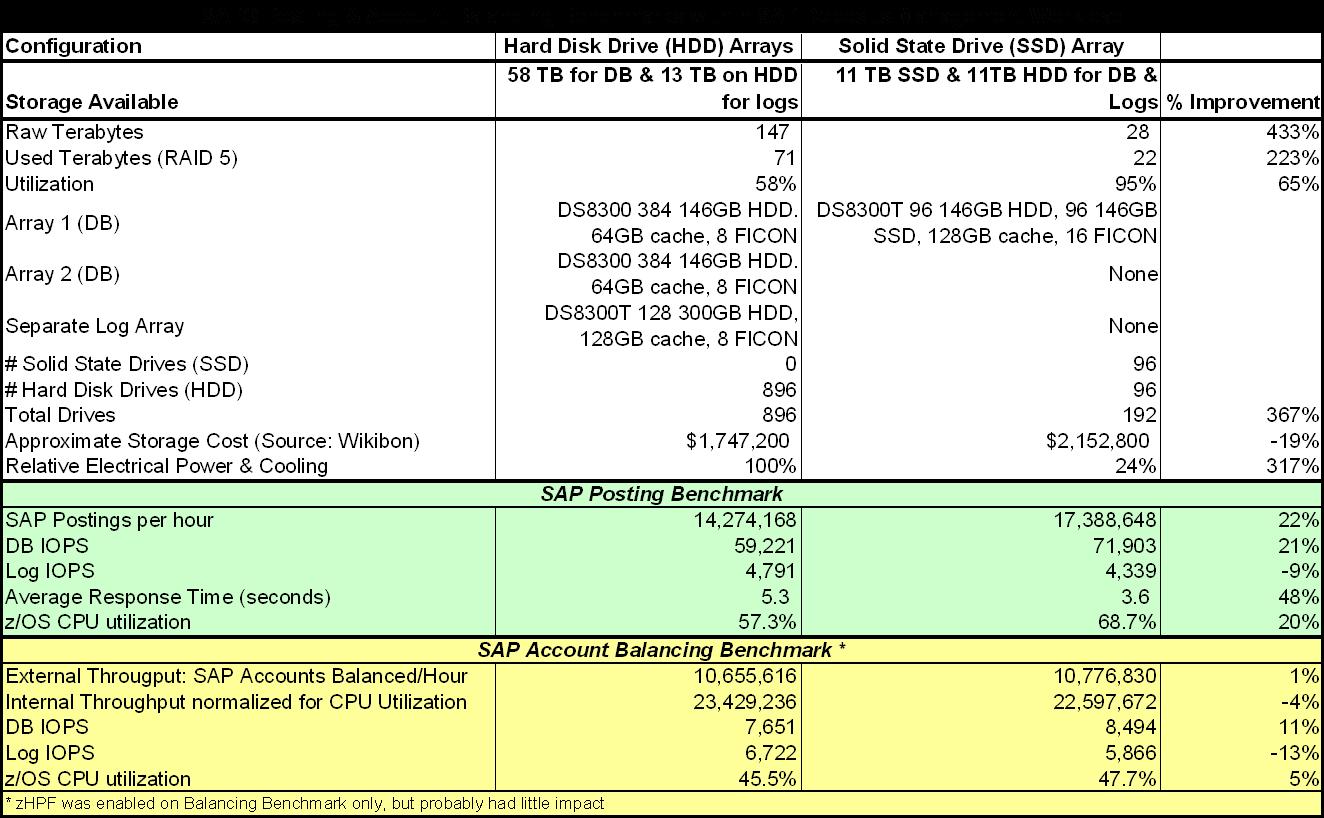
Task: Select the 'SAP Postings per hour' row label
Action: [x=109, y=519]
